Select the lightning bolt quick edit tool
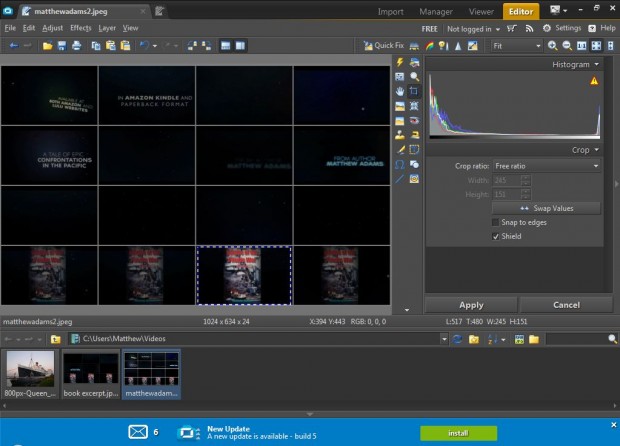 [400, 62]
